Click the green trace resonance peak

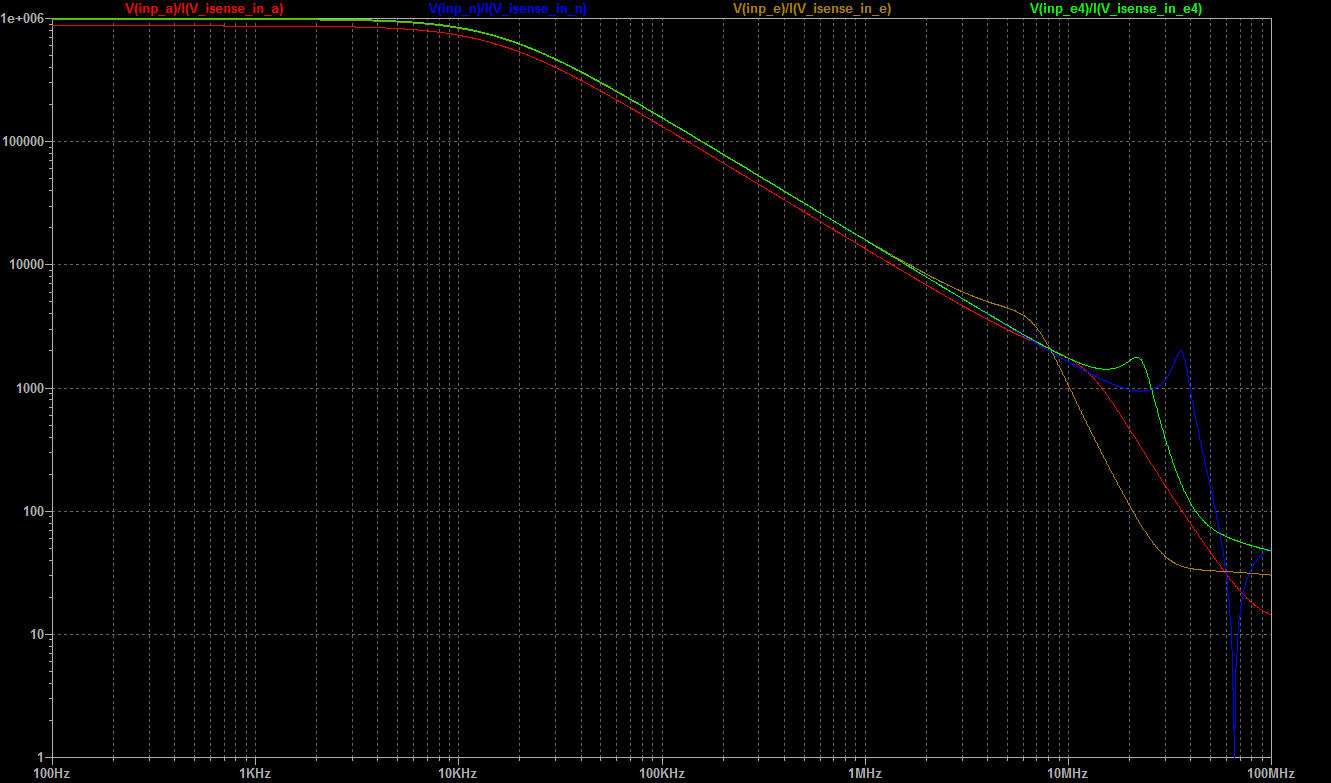pos(1137,357)
